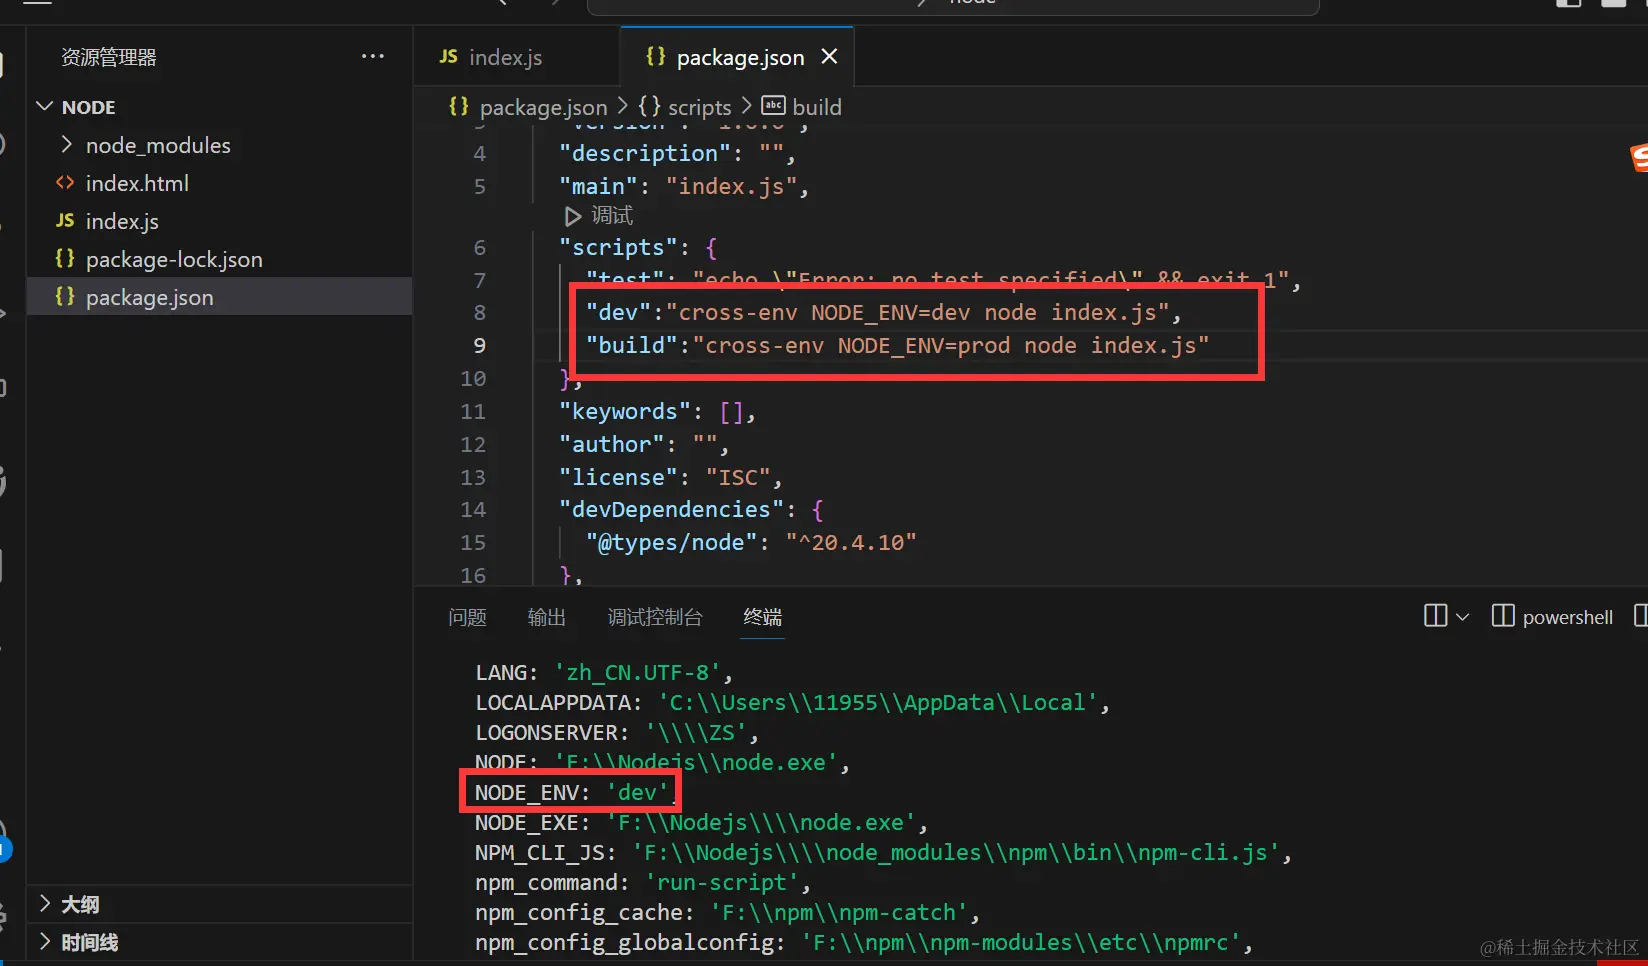1648x966 pixels.
Task: Select the powershell terminal instance
Action: point(1552,617)
